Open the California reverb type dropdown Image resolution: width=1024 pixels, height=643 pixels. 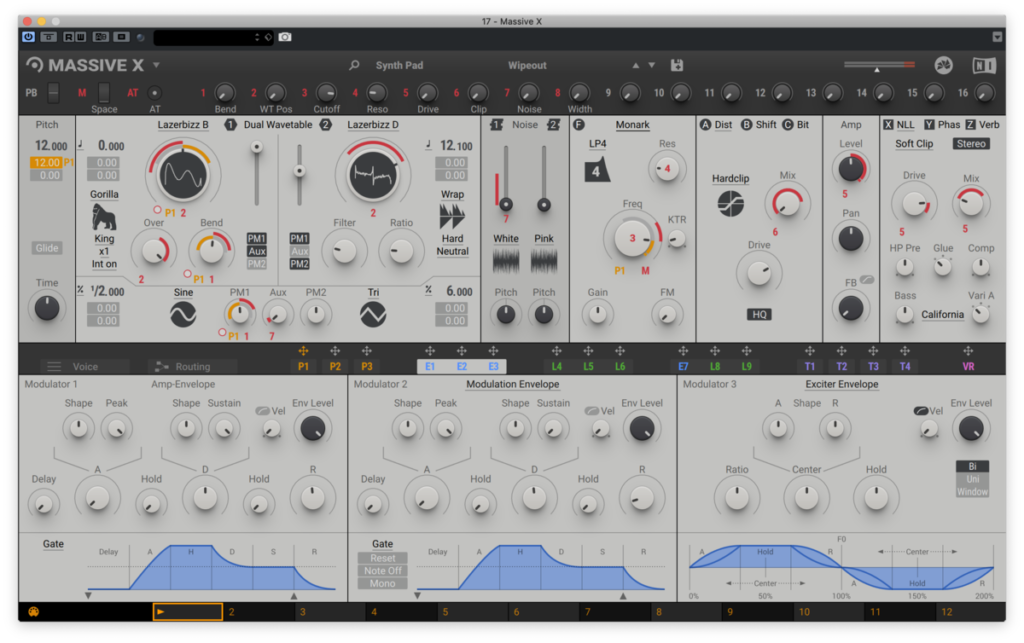(x=942, y=315)
